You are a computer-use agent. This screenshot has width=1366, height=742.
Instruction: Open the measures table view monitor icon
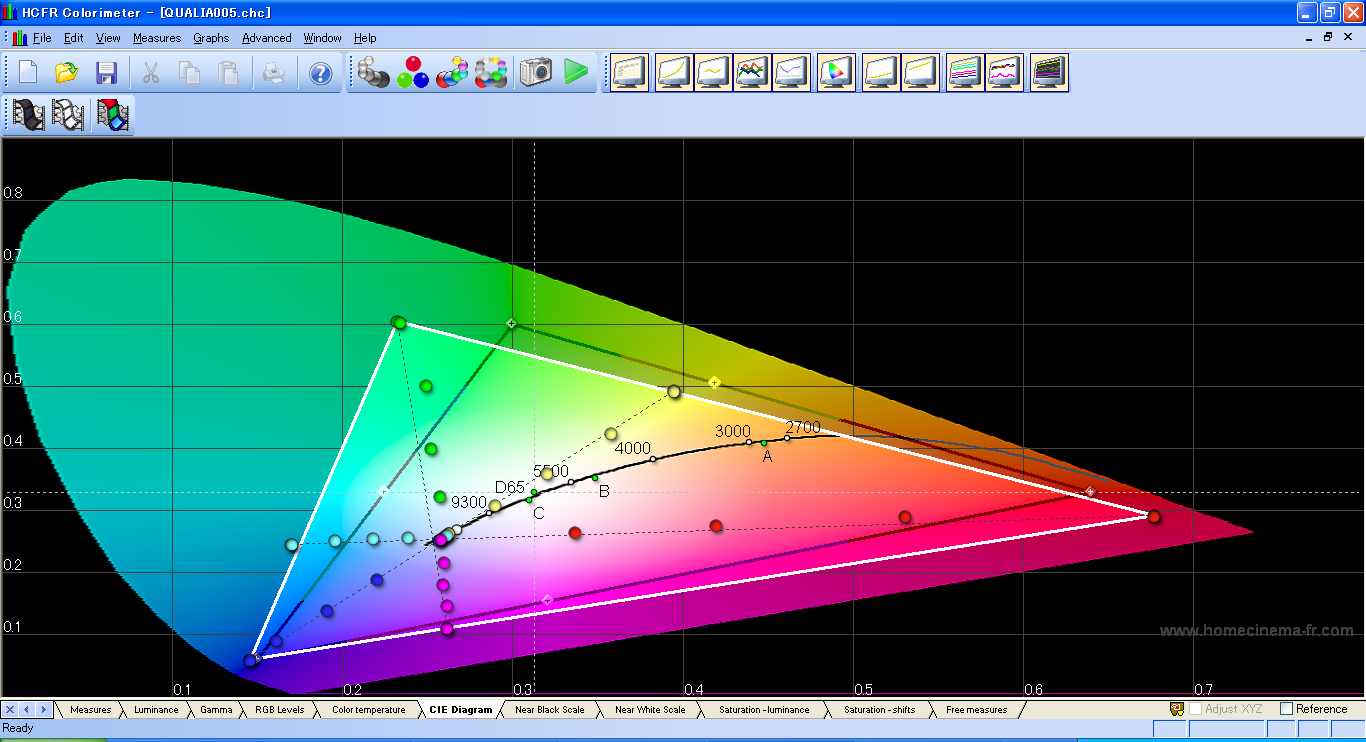click(630, 72)
